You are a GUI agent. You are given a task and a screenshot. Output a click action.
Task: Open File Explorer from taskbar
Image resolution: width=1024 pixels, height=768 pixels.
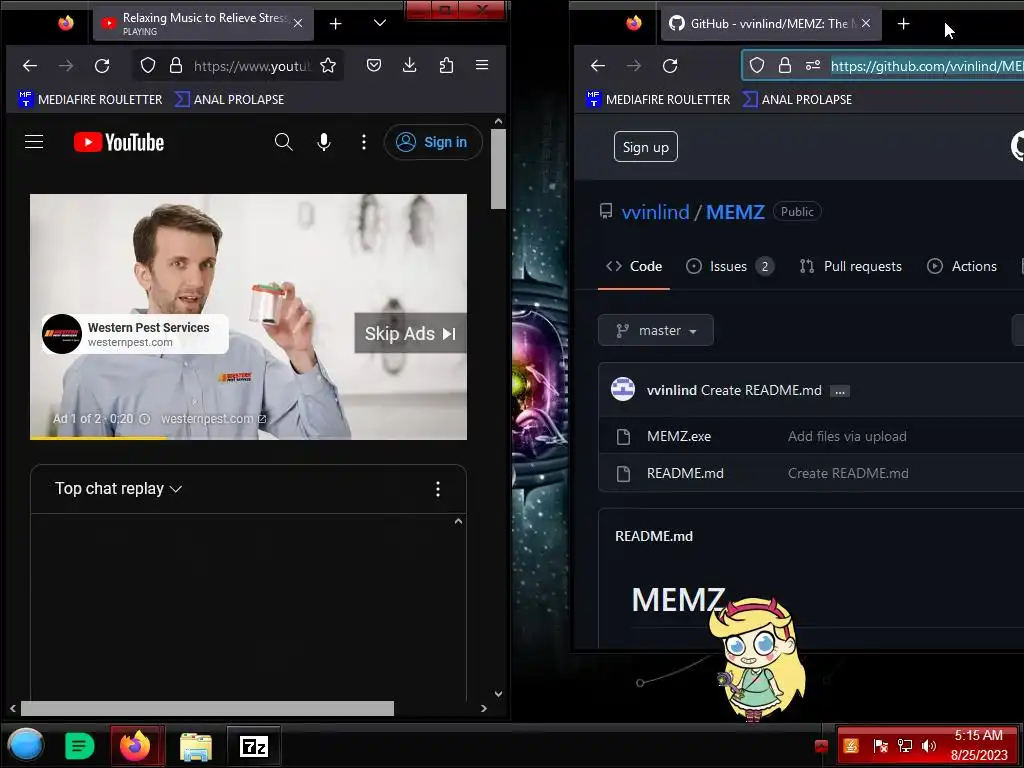(195, 746)
